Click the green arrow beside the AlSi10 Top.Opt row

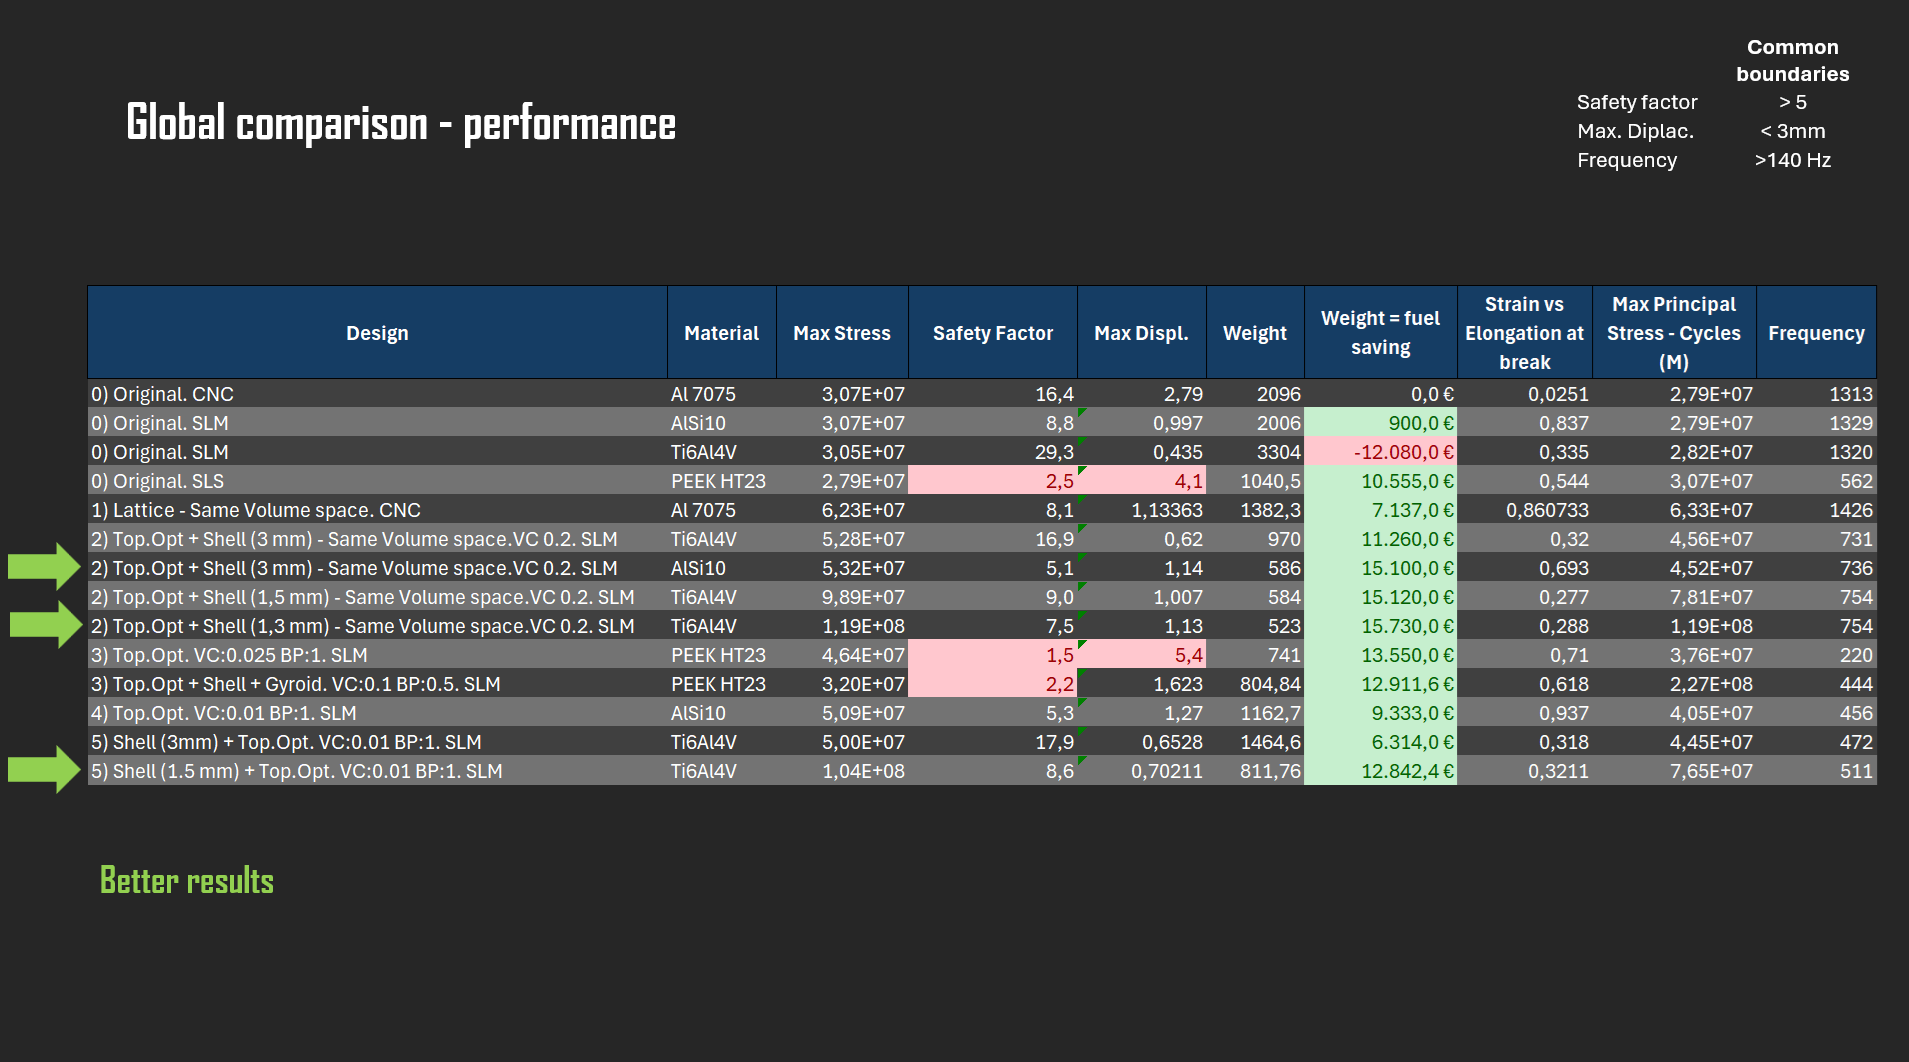[44, 567]
